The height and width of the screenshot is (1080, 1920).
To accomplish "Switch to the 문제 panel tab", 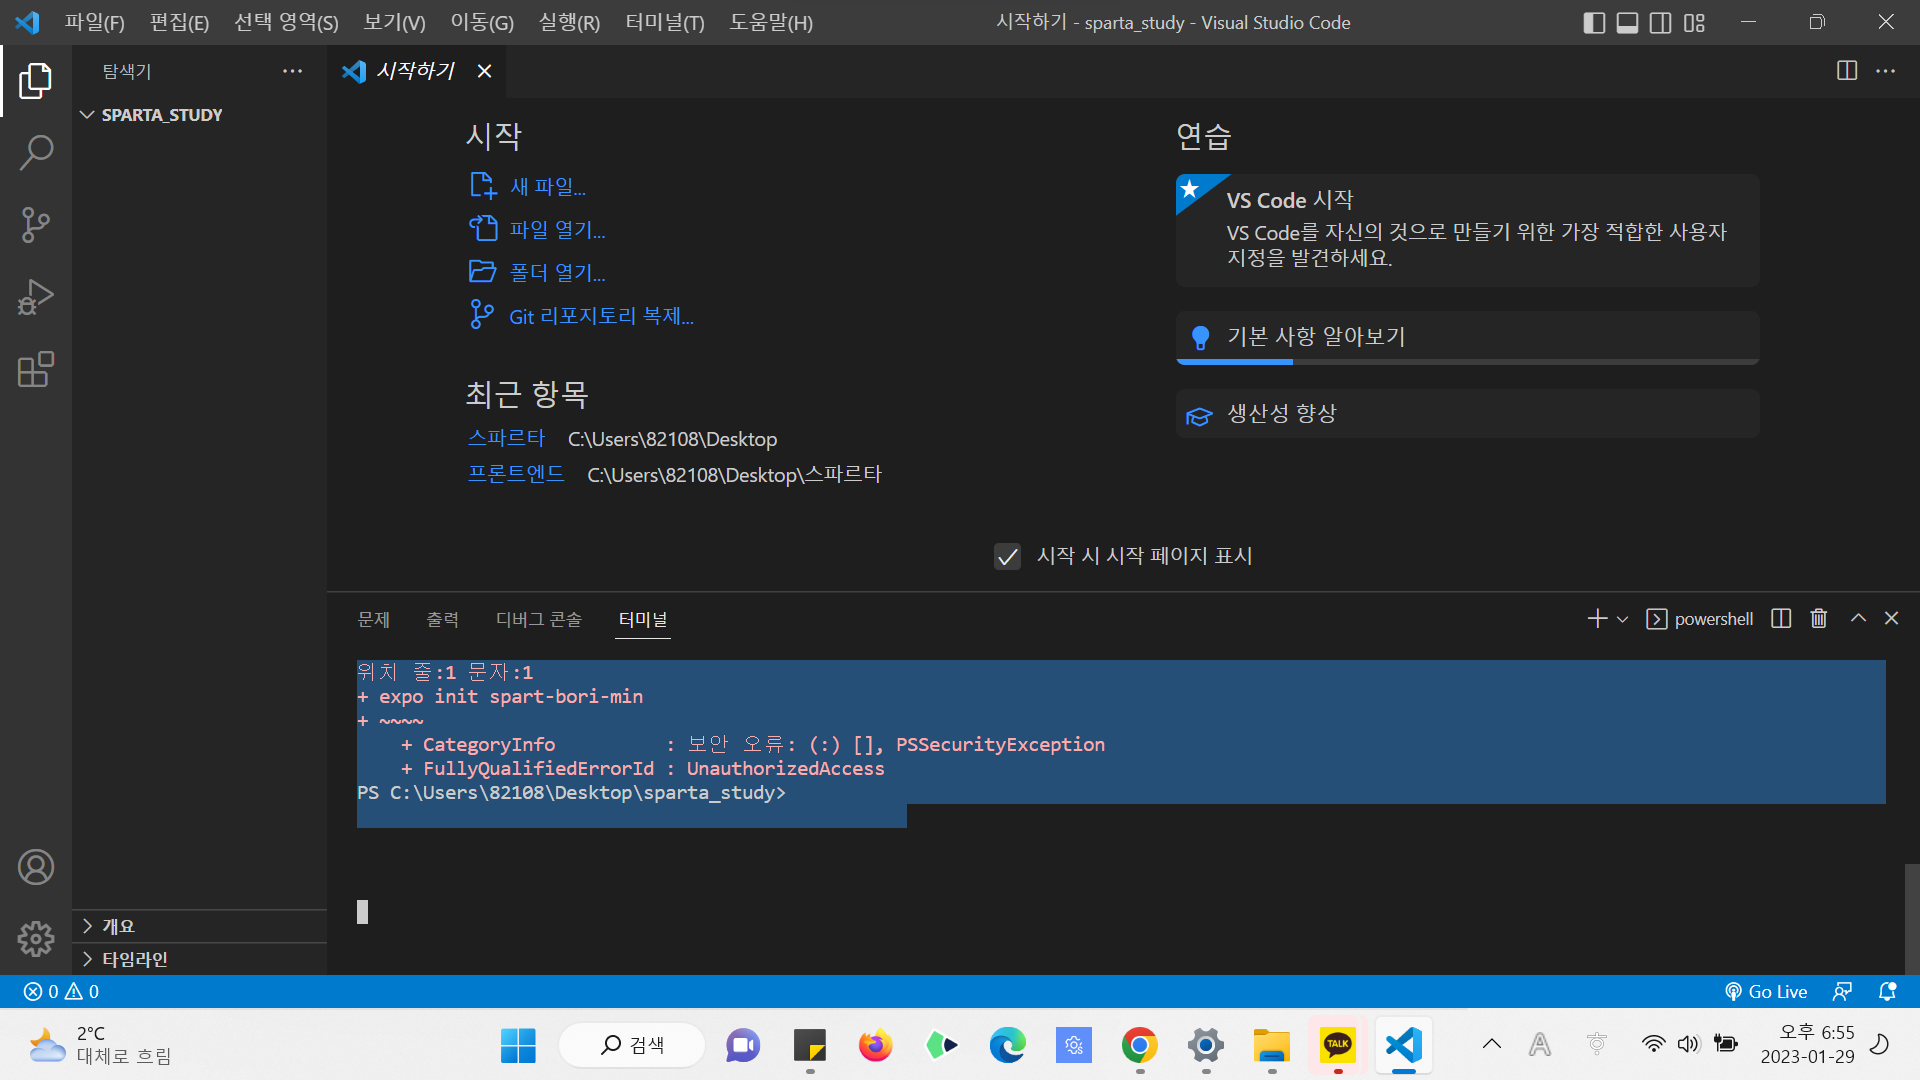I will (x=373, y=619).
